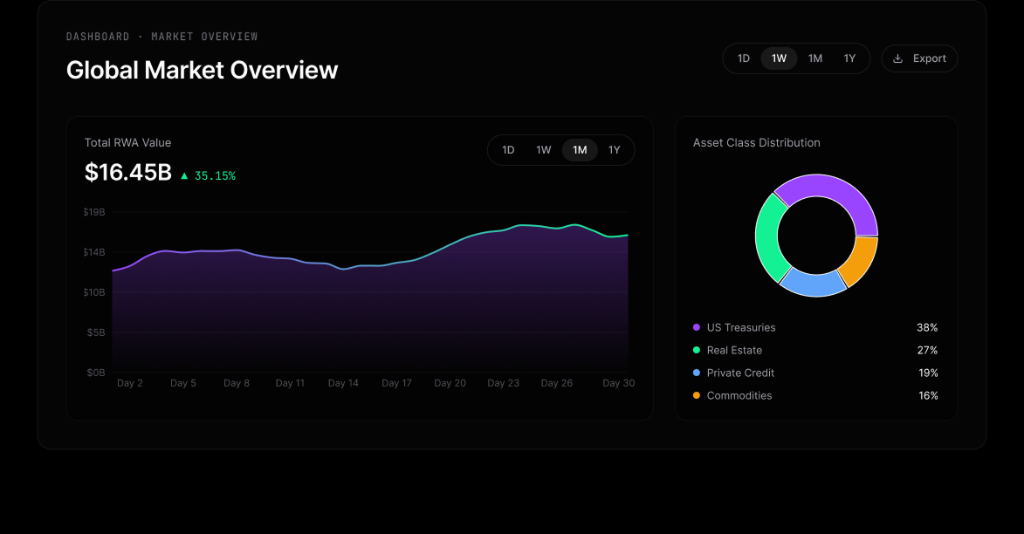Click the purple US Treasuries legend dot
Screen dimensions: 1024x534
[696, 328]
